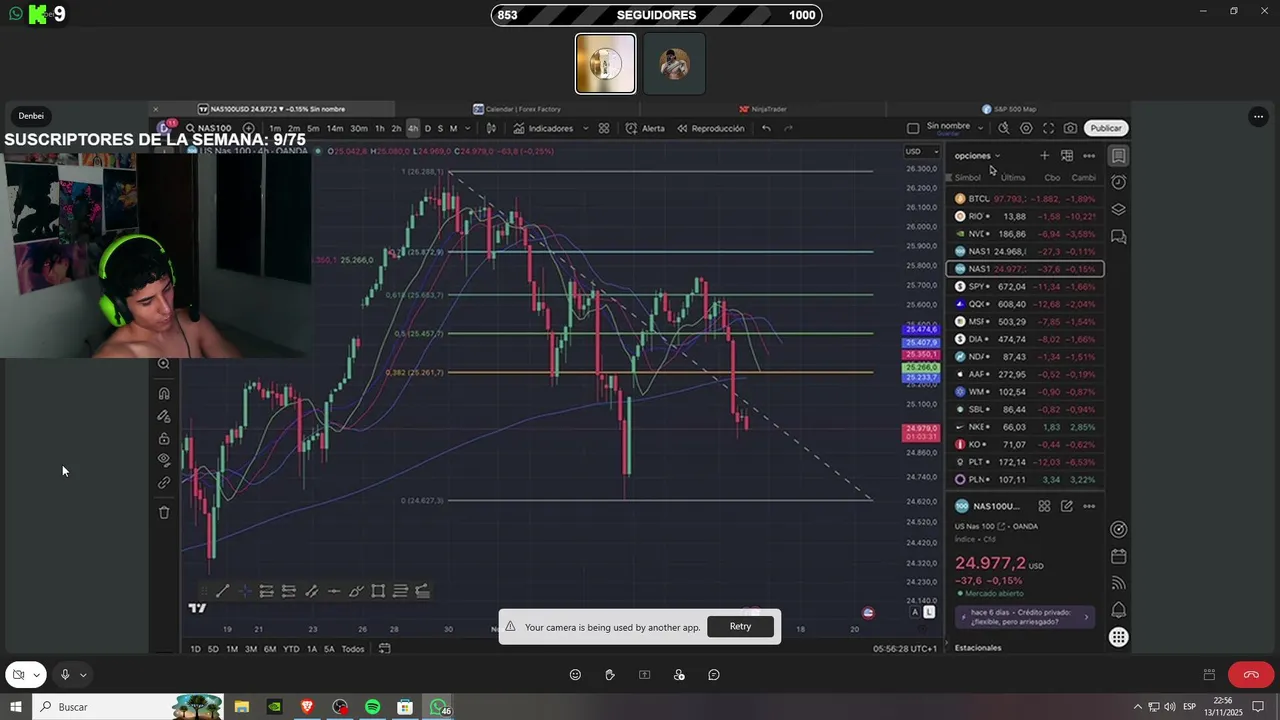Open chart settings gear icon
The height and width of the screenshot is (720, 1280).
[1026, 128]
